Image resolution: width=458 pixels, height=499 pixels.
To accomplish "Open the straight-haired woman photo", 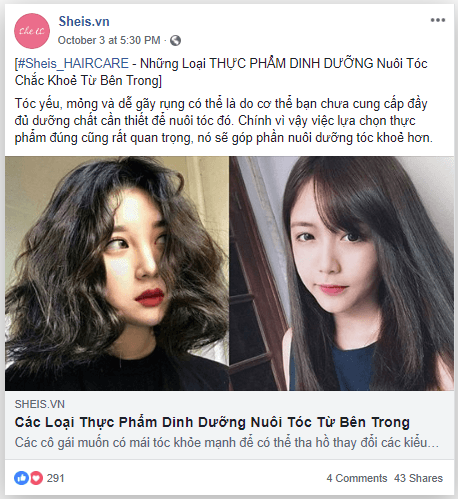I will tap(342, 273).
